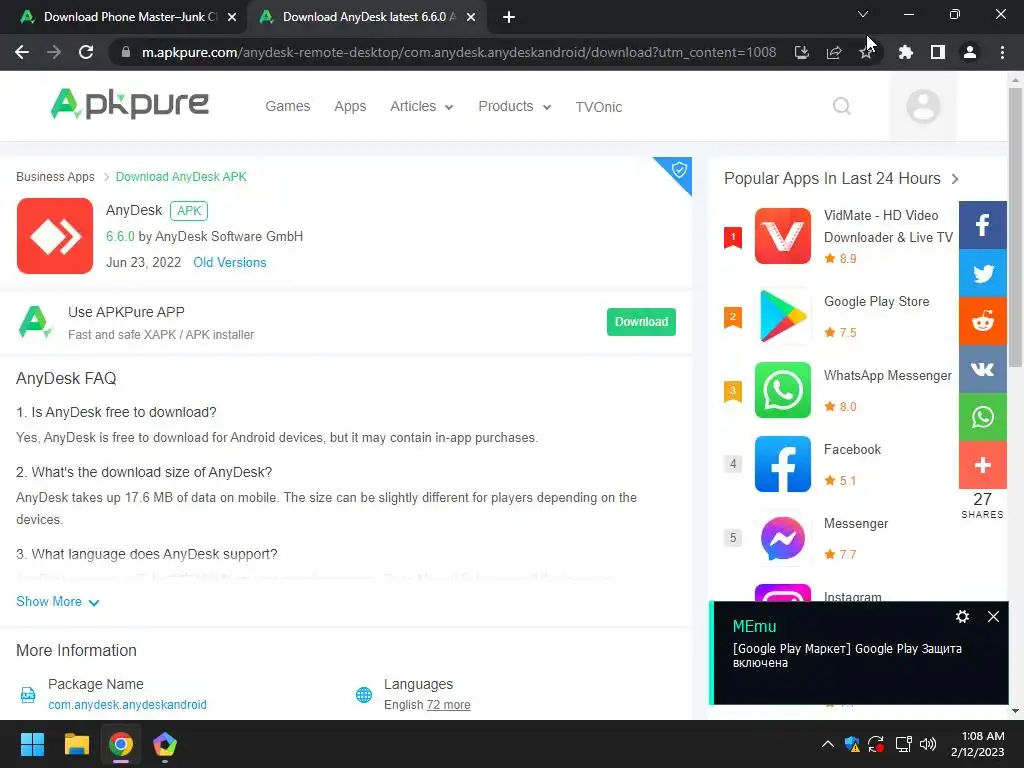Click the address bar URL
This screenshot has width=1024, height=768.
[458, 52]
